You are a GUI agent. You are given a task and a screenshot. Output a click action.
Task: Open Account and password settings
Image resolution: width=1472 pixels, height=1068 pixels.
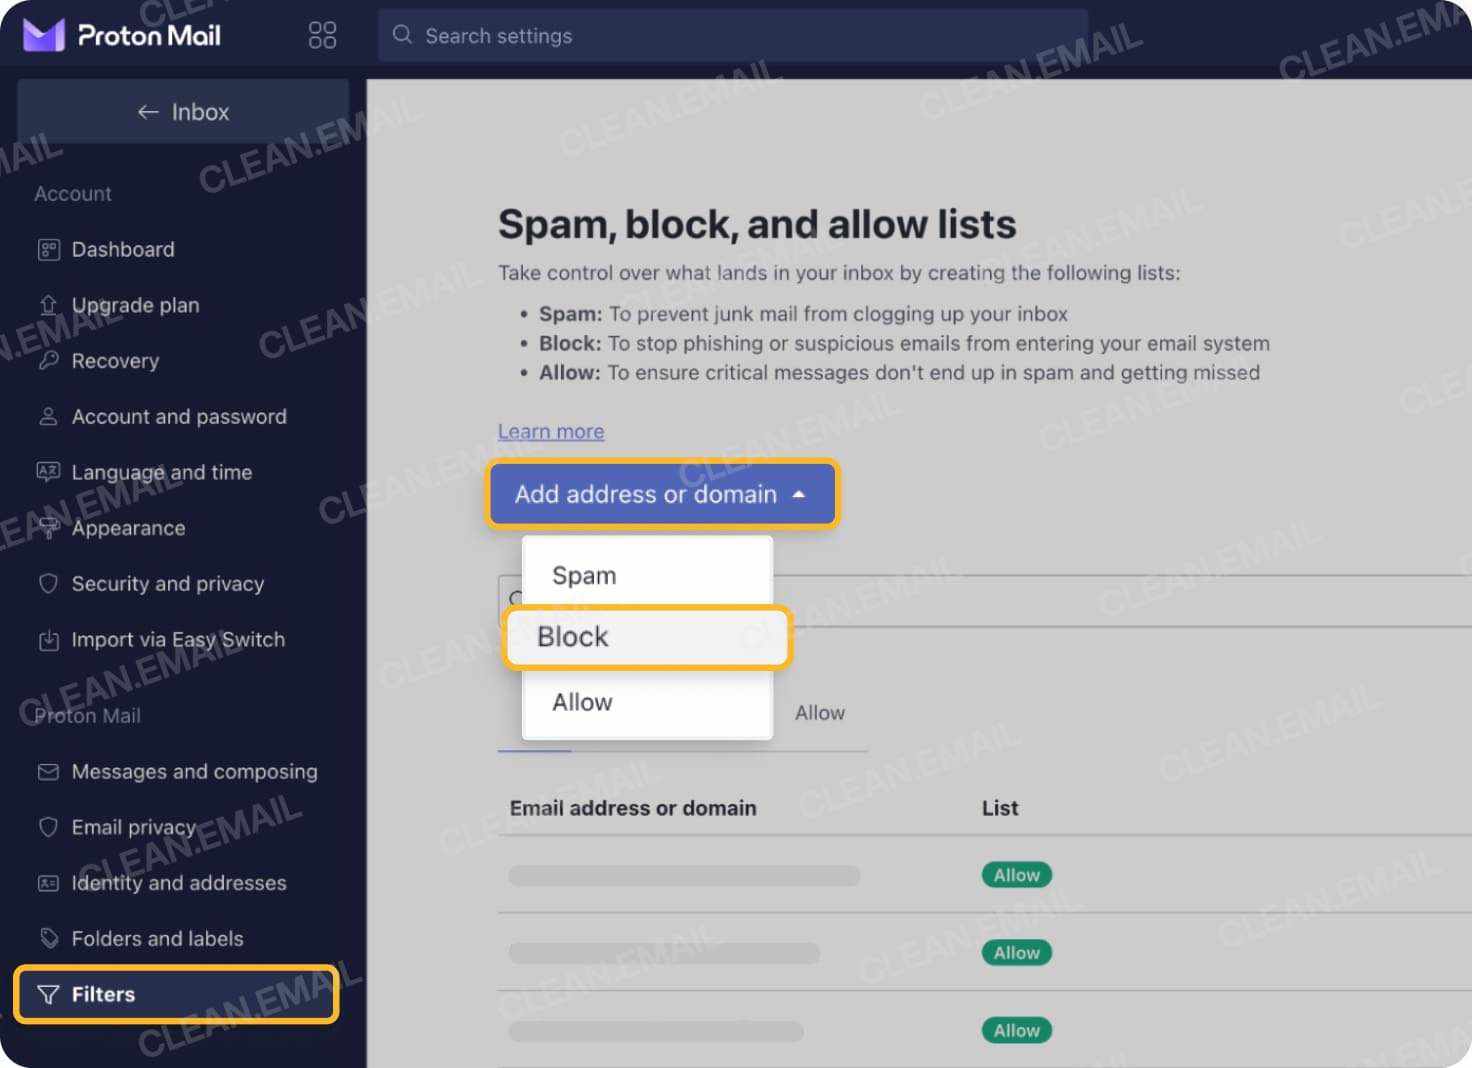tap(178, 417)
